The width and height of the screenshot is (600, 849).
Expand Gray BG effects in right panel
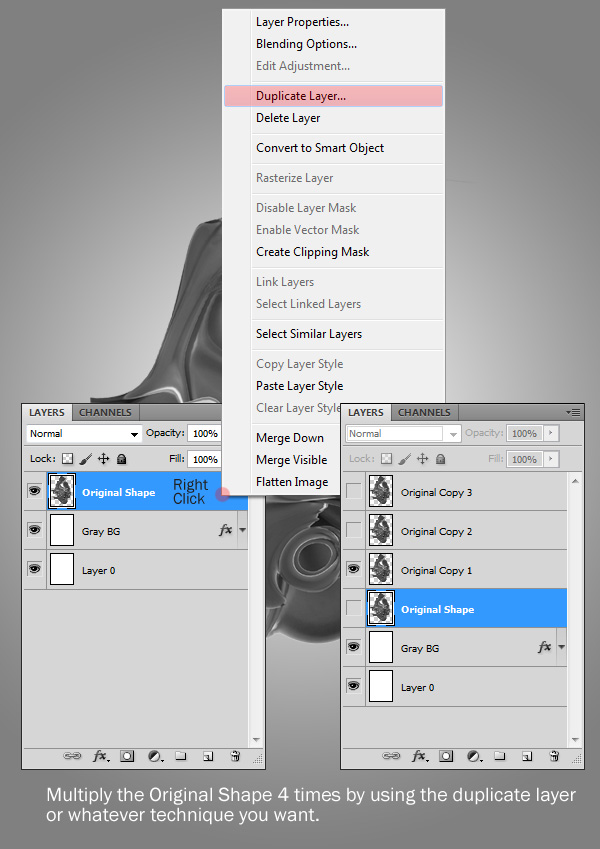coord(561,648)
